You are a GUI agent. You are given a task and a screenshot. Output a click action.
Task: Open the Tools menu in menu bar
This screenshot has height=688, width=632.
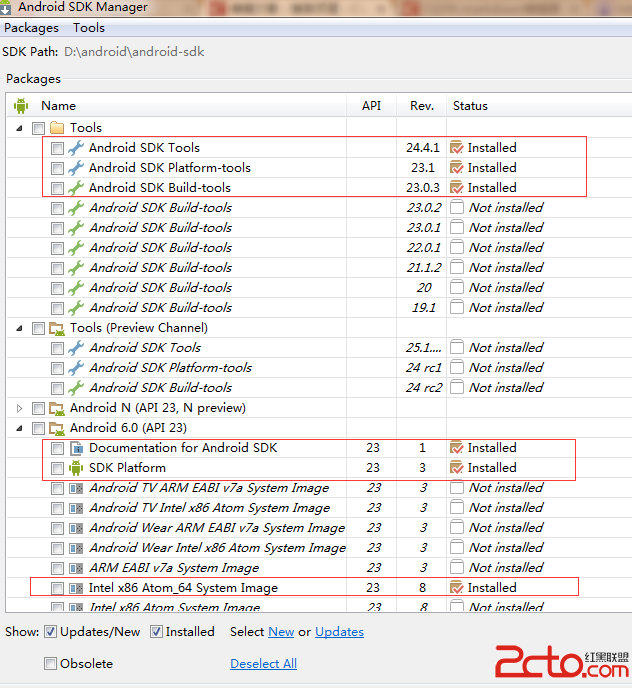88,28
